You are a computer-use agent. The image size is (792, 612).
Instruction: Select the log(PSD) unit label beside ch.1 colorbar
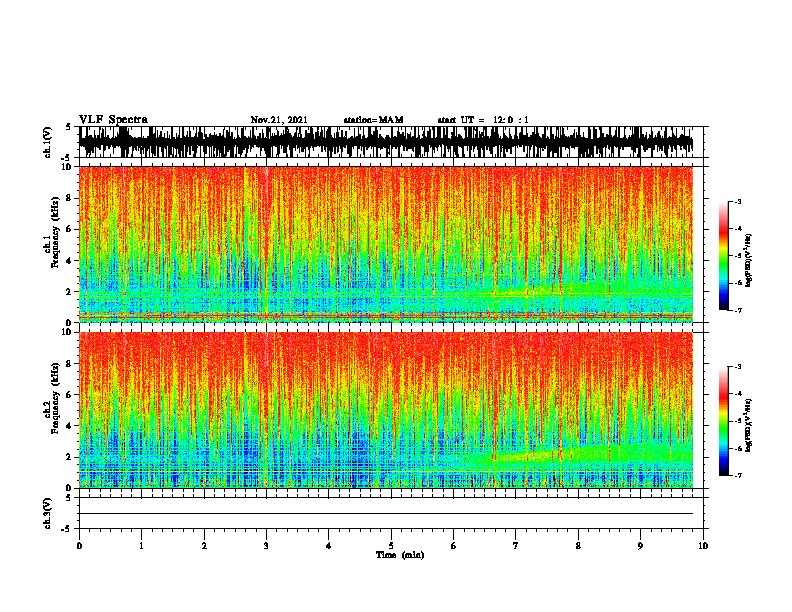click(x=748, y=260)
